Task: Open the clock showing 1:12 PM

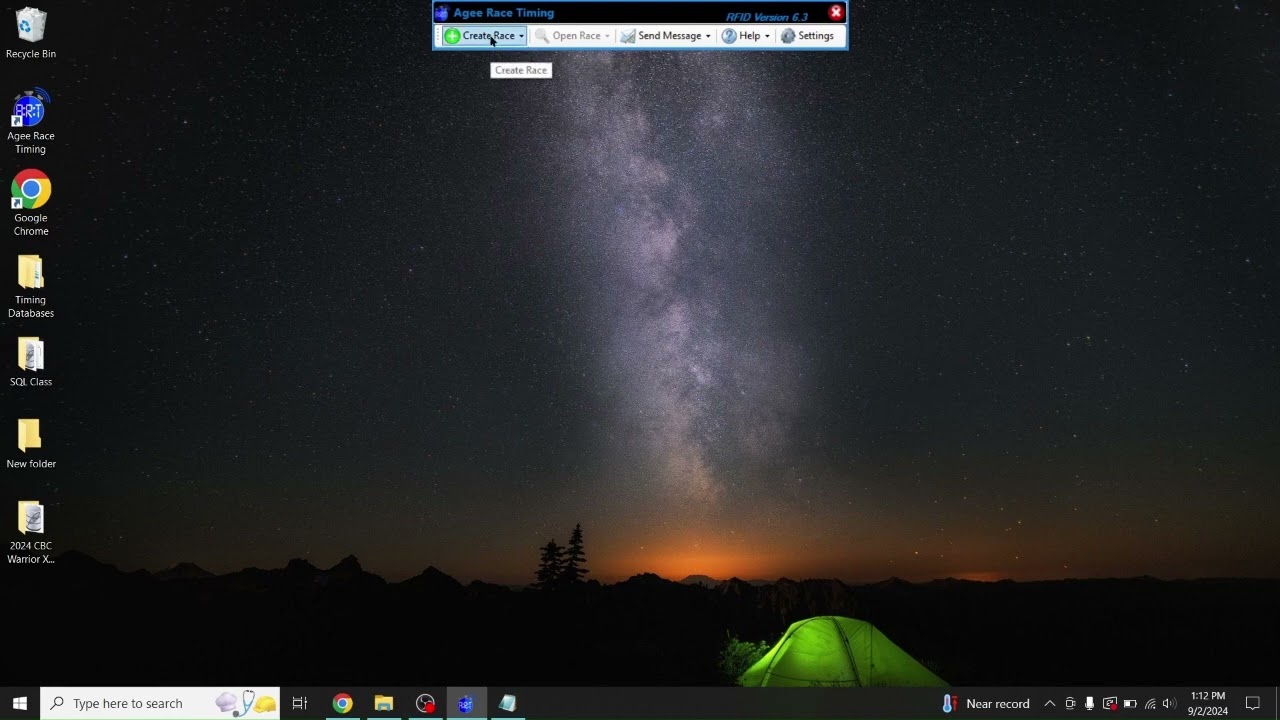Action: click(x=1208, y=703)
